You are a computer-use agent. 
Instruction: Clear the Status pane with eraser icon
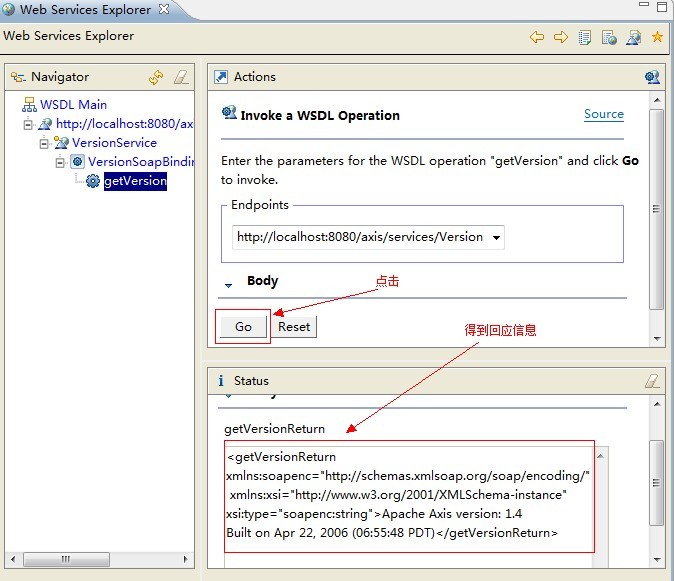[x=652, y=381]
